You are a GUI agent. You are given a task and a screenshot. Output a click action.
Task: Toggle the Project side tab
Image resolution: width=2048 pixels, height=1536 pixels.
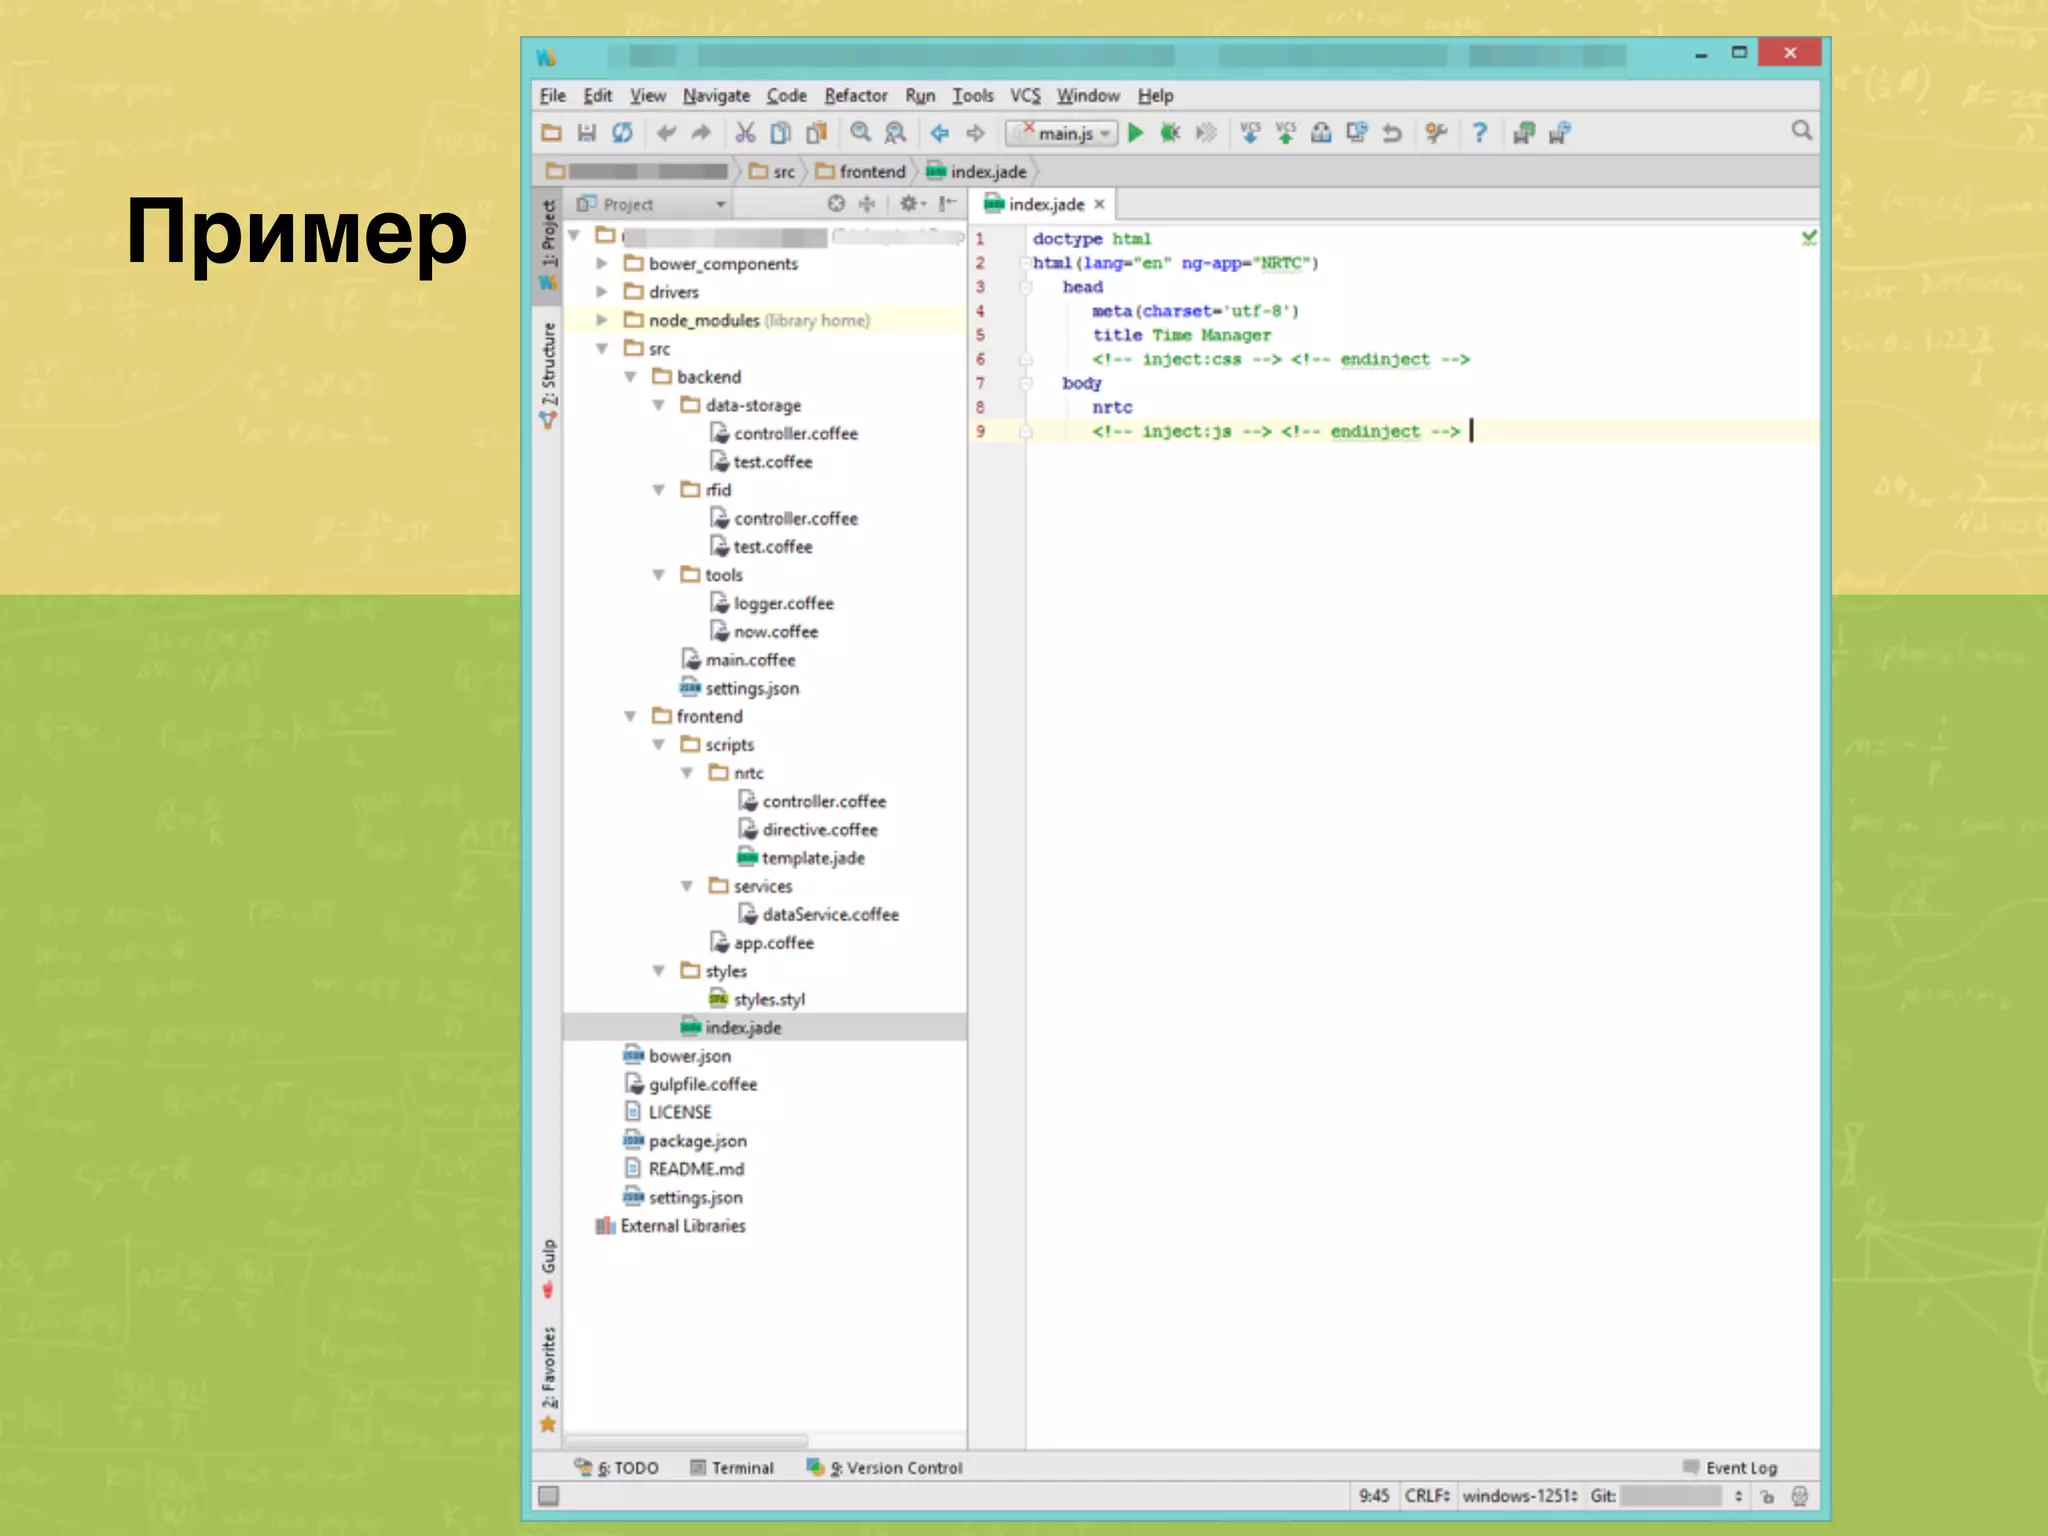pyautogui.click(x=548, y=244)
